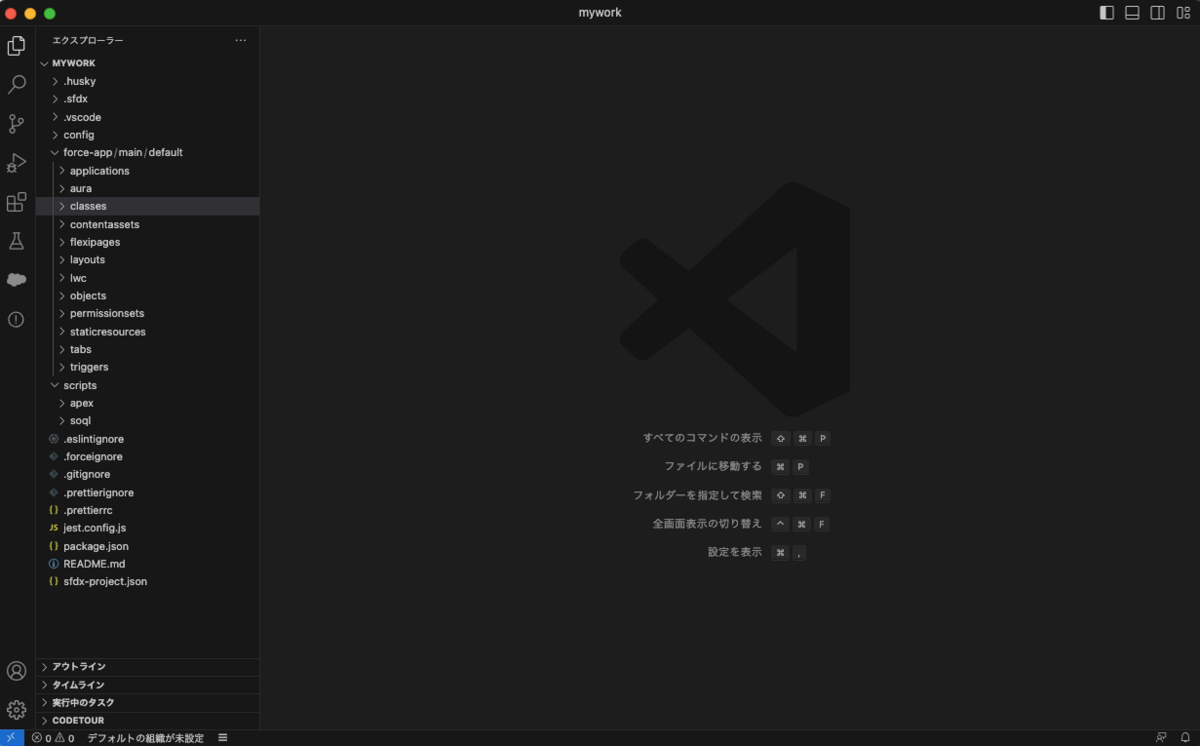
Task: Toggle the bottom panel visibility
Action: [1132, 13]
